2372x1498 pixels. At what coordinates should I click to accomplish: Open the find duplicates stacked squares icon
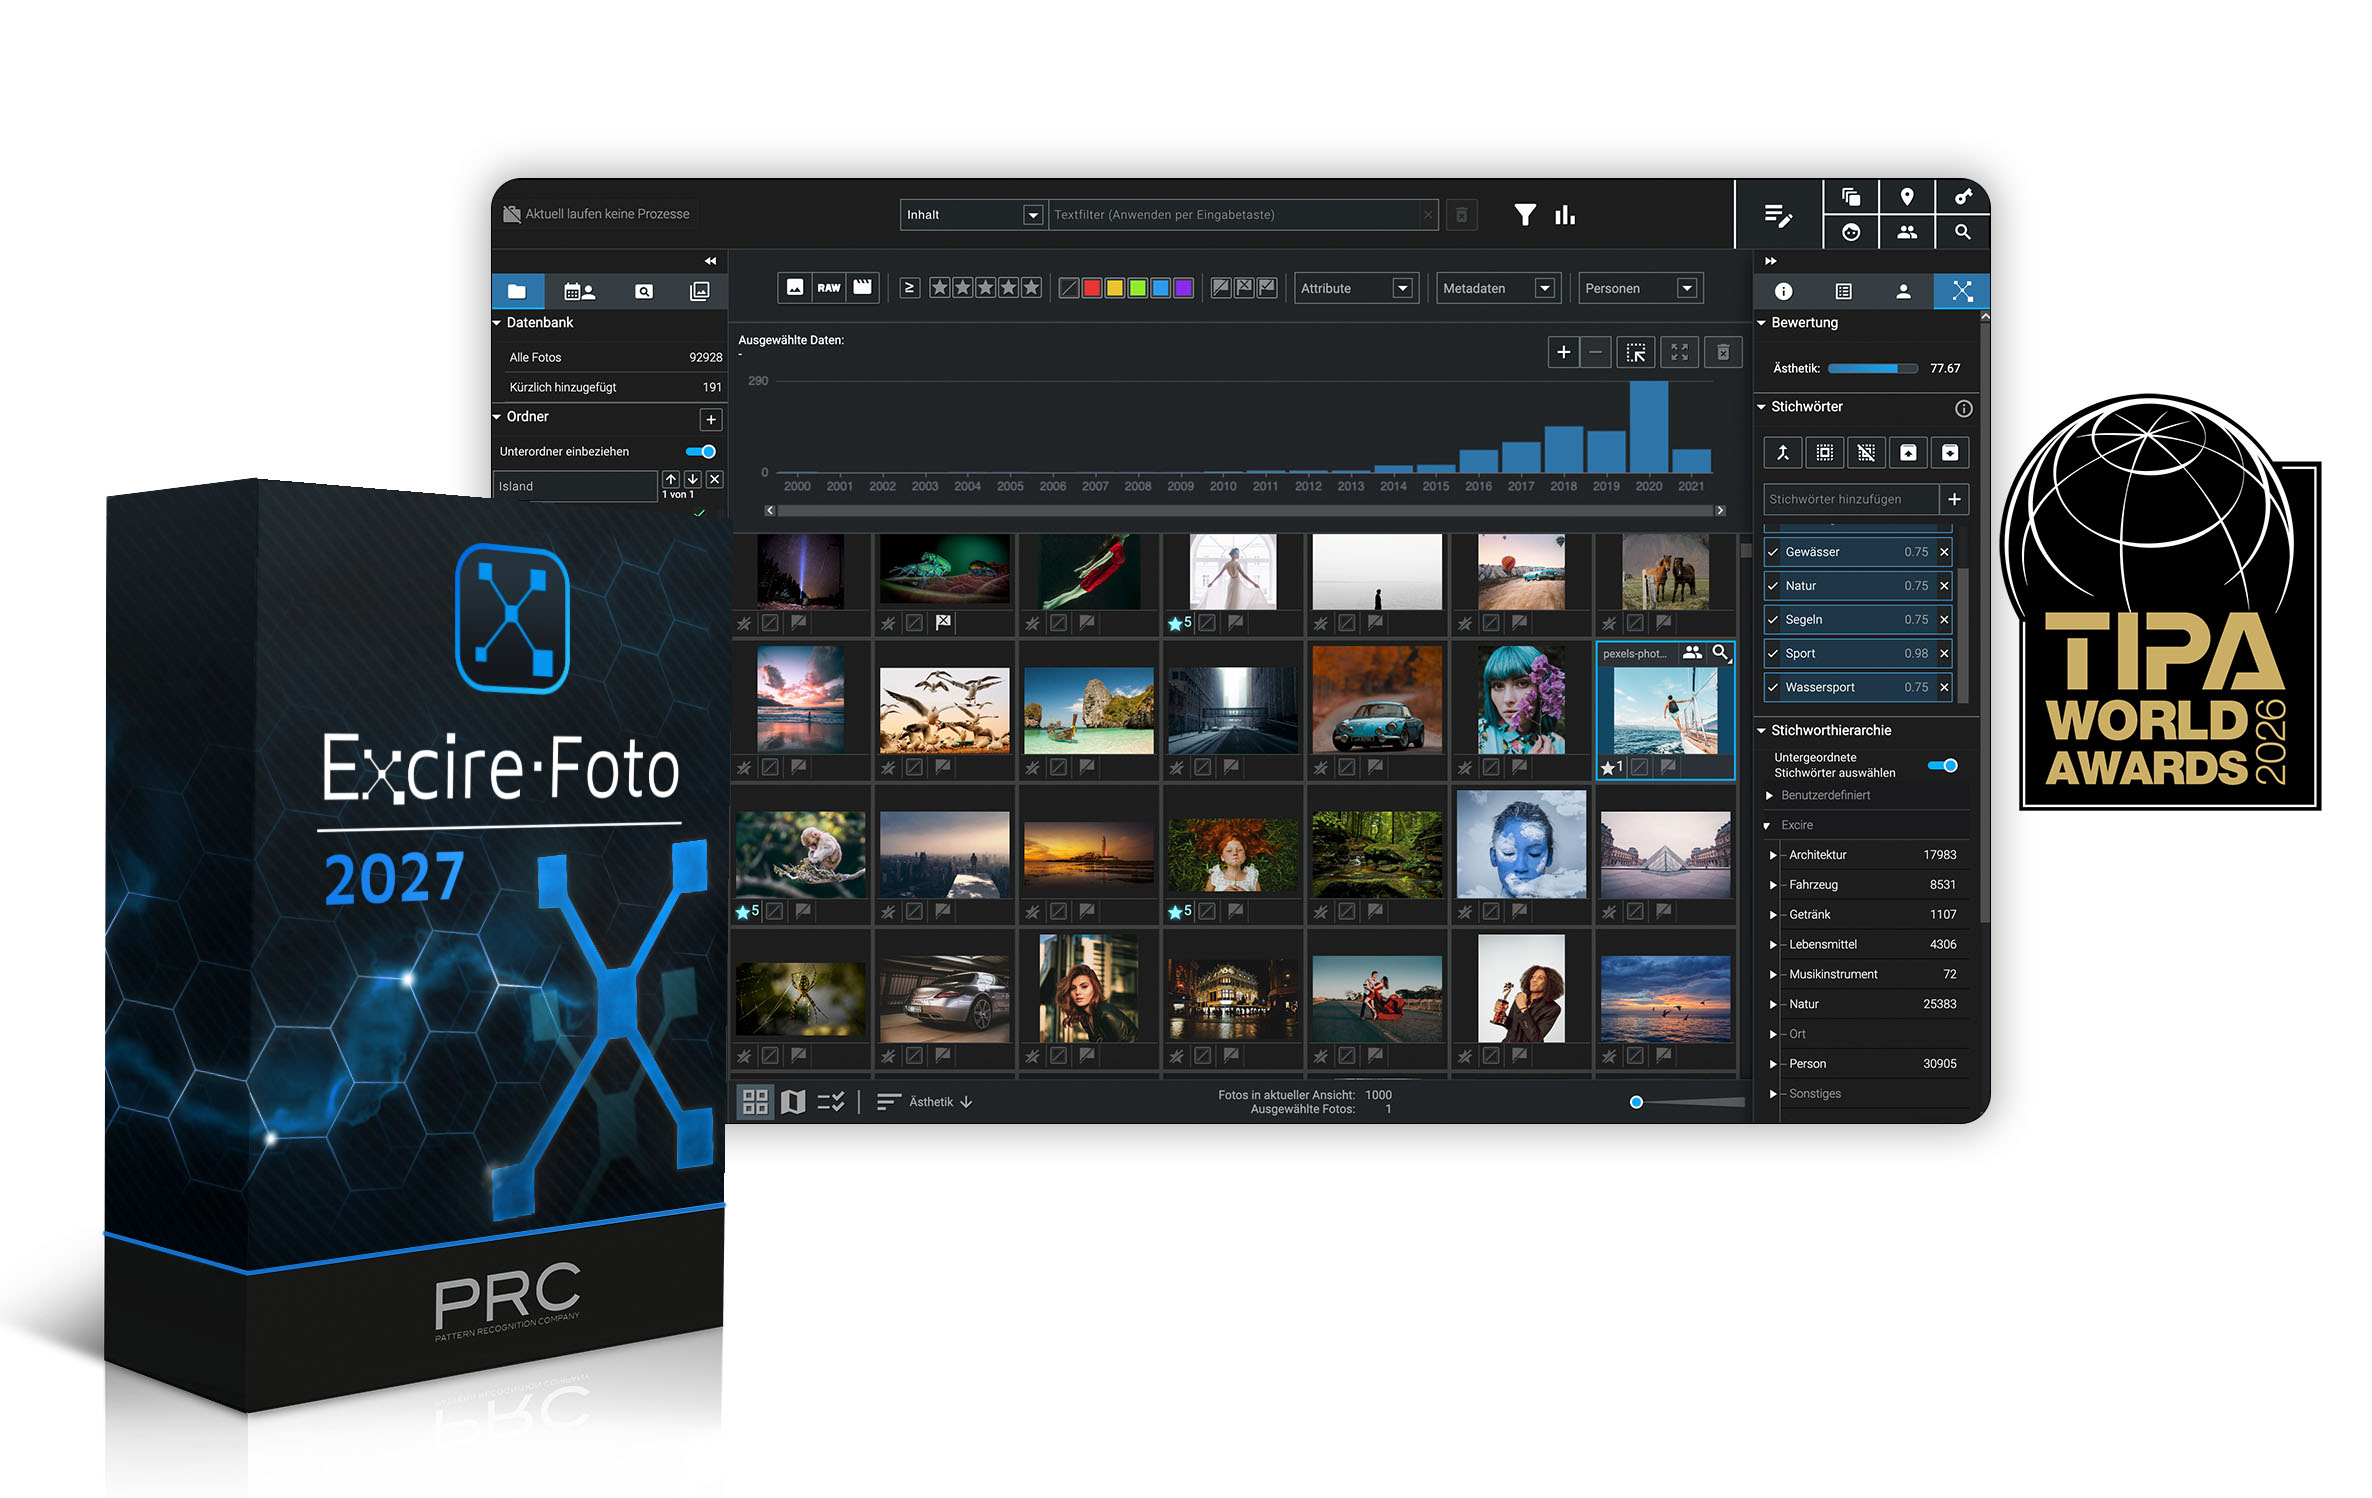click(x=1851, y=197)
